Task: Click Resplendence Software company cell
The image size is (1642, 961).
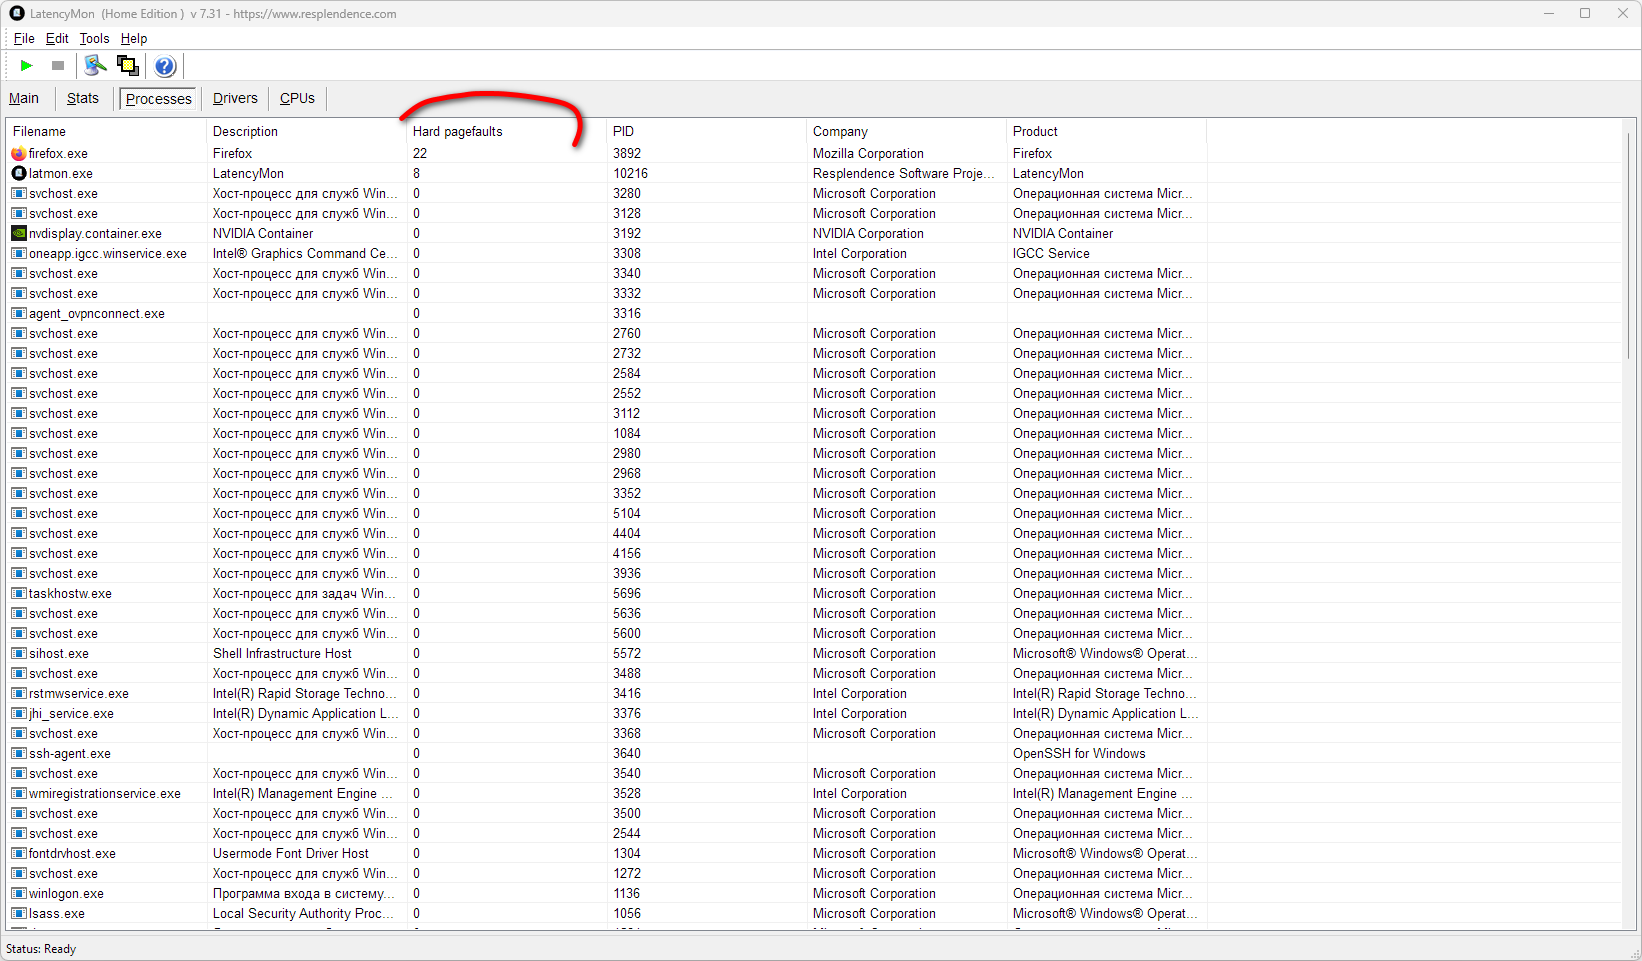Action: point(904,174)
